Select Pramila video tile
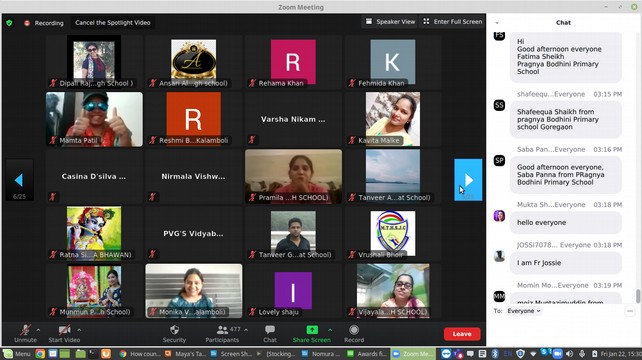The image size is (642, 360). click(293, 177)
